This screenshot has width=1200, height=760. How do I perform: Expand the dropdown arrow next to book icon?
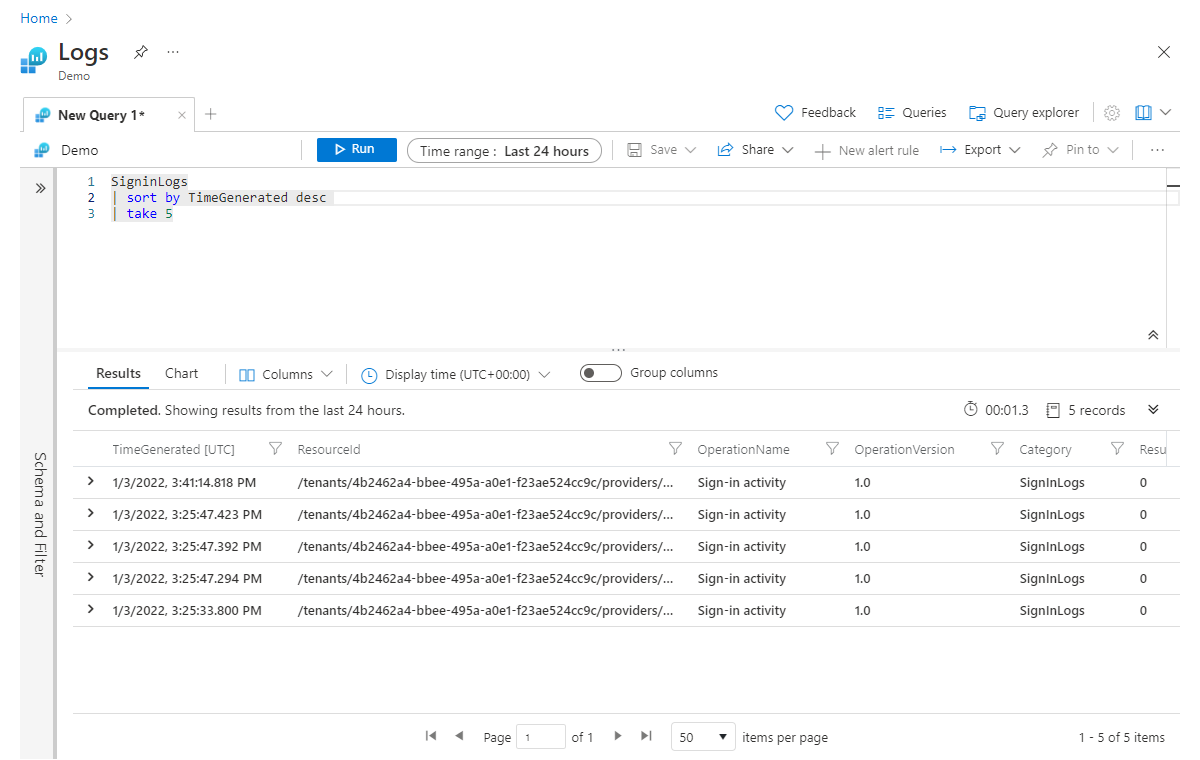(1165, 113)
